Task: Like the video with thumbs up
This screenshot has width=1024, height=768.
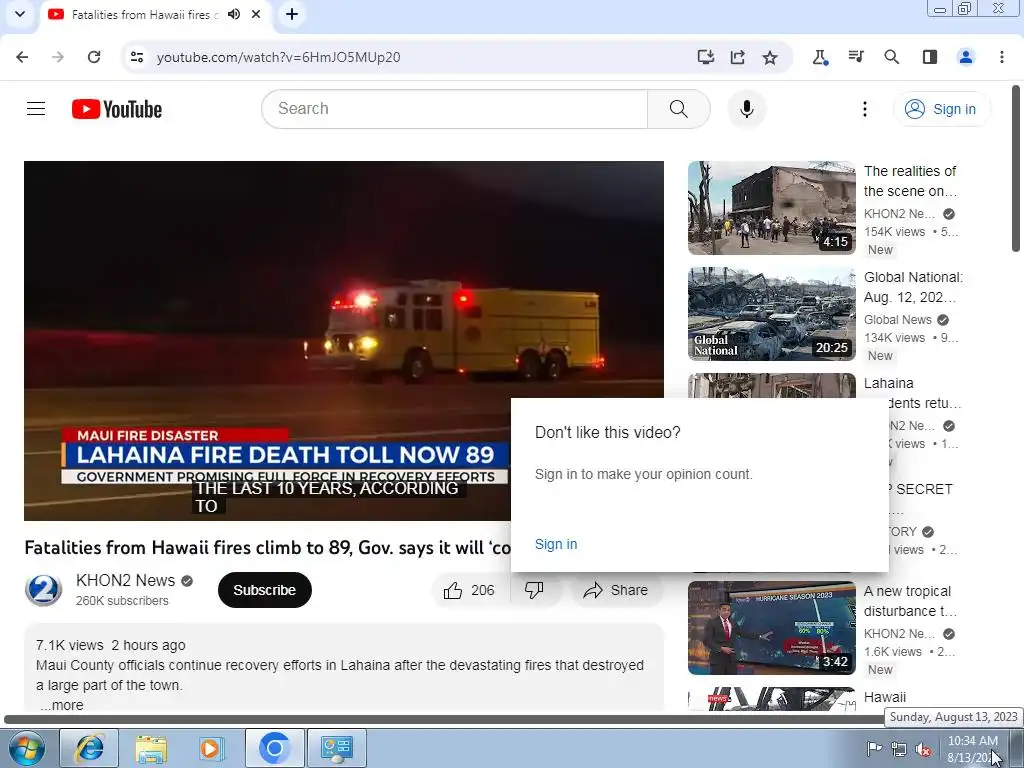Action: pos(469,590)
